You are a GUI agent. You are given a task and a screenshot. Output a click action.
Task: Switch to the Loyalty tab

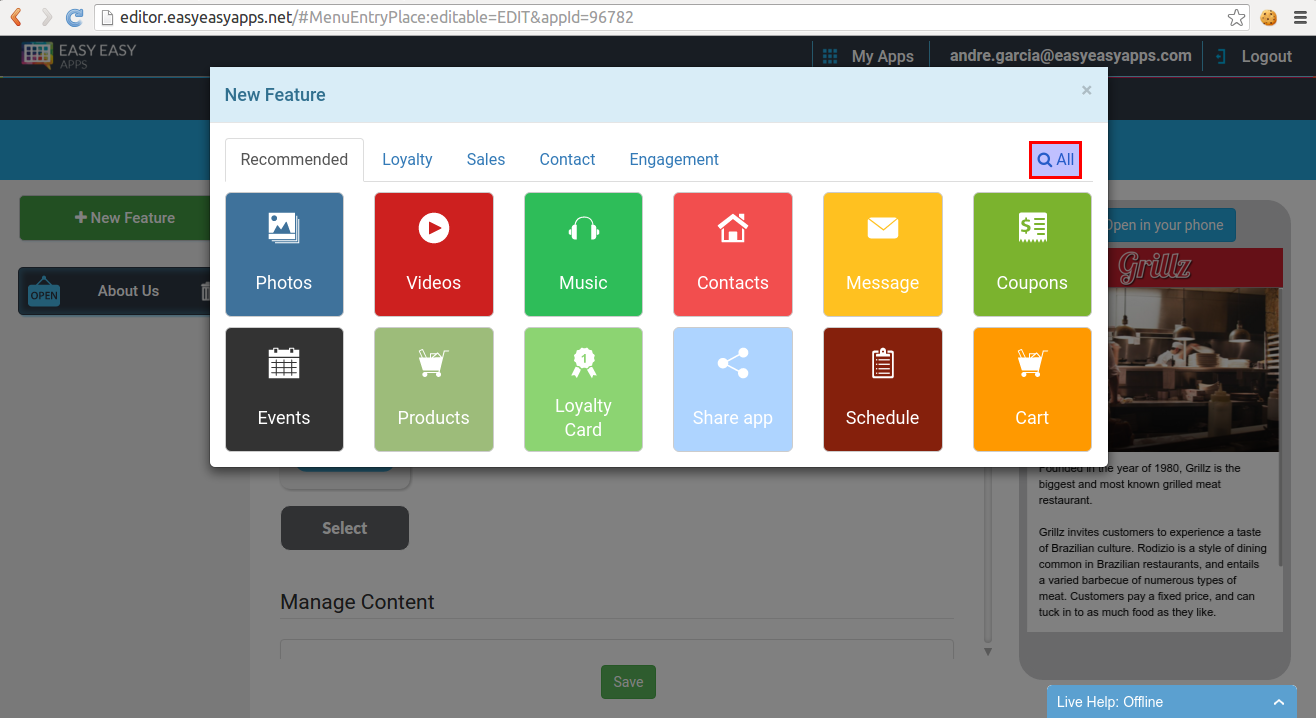(x=406, y=159)
